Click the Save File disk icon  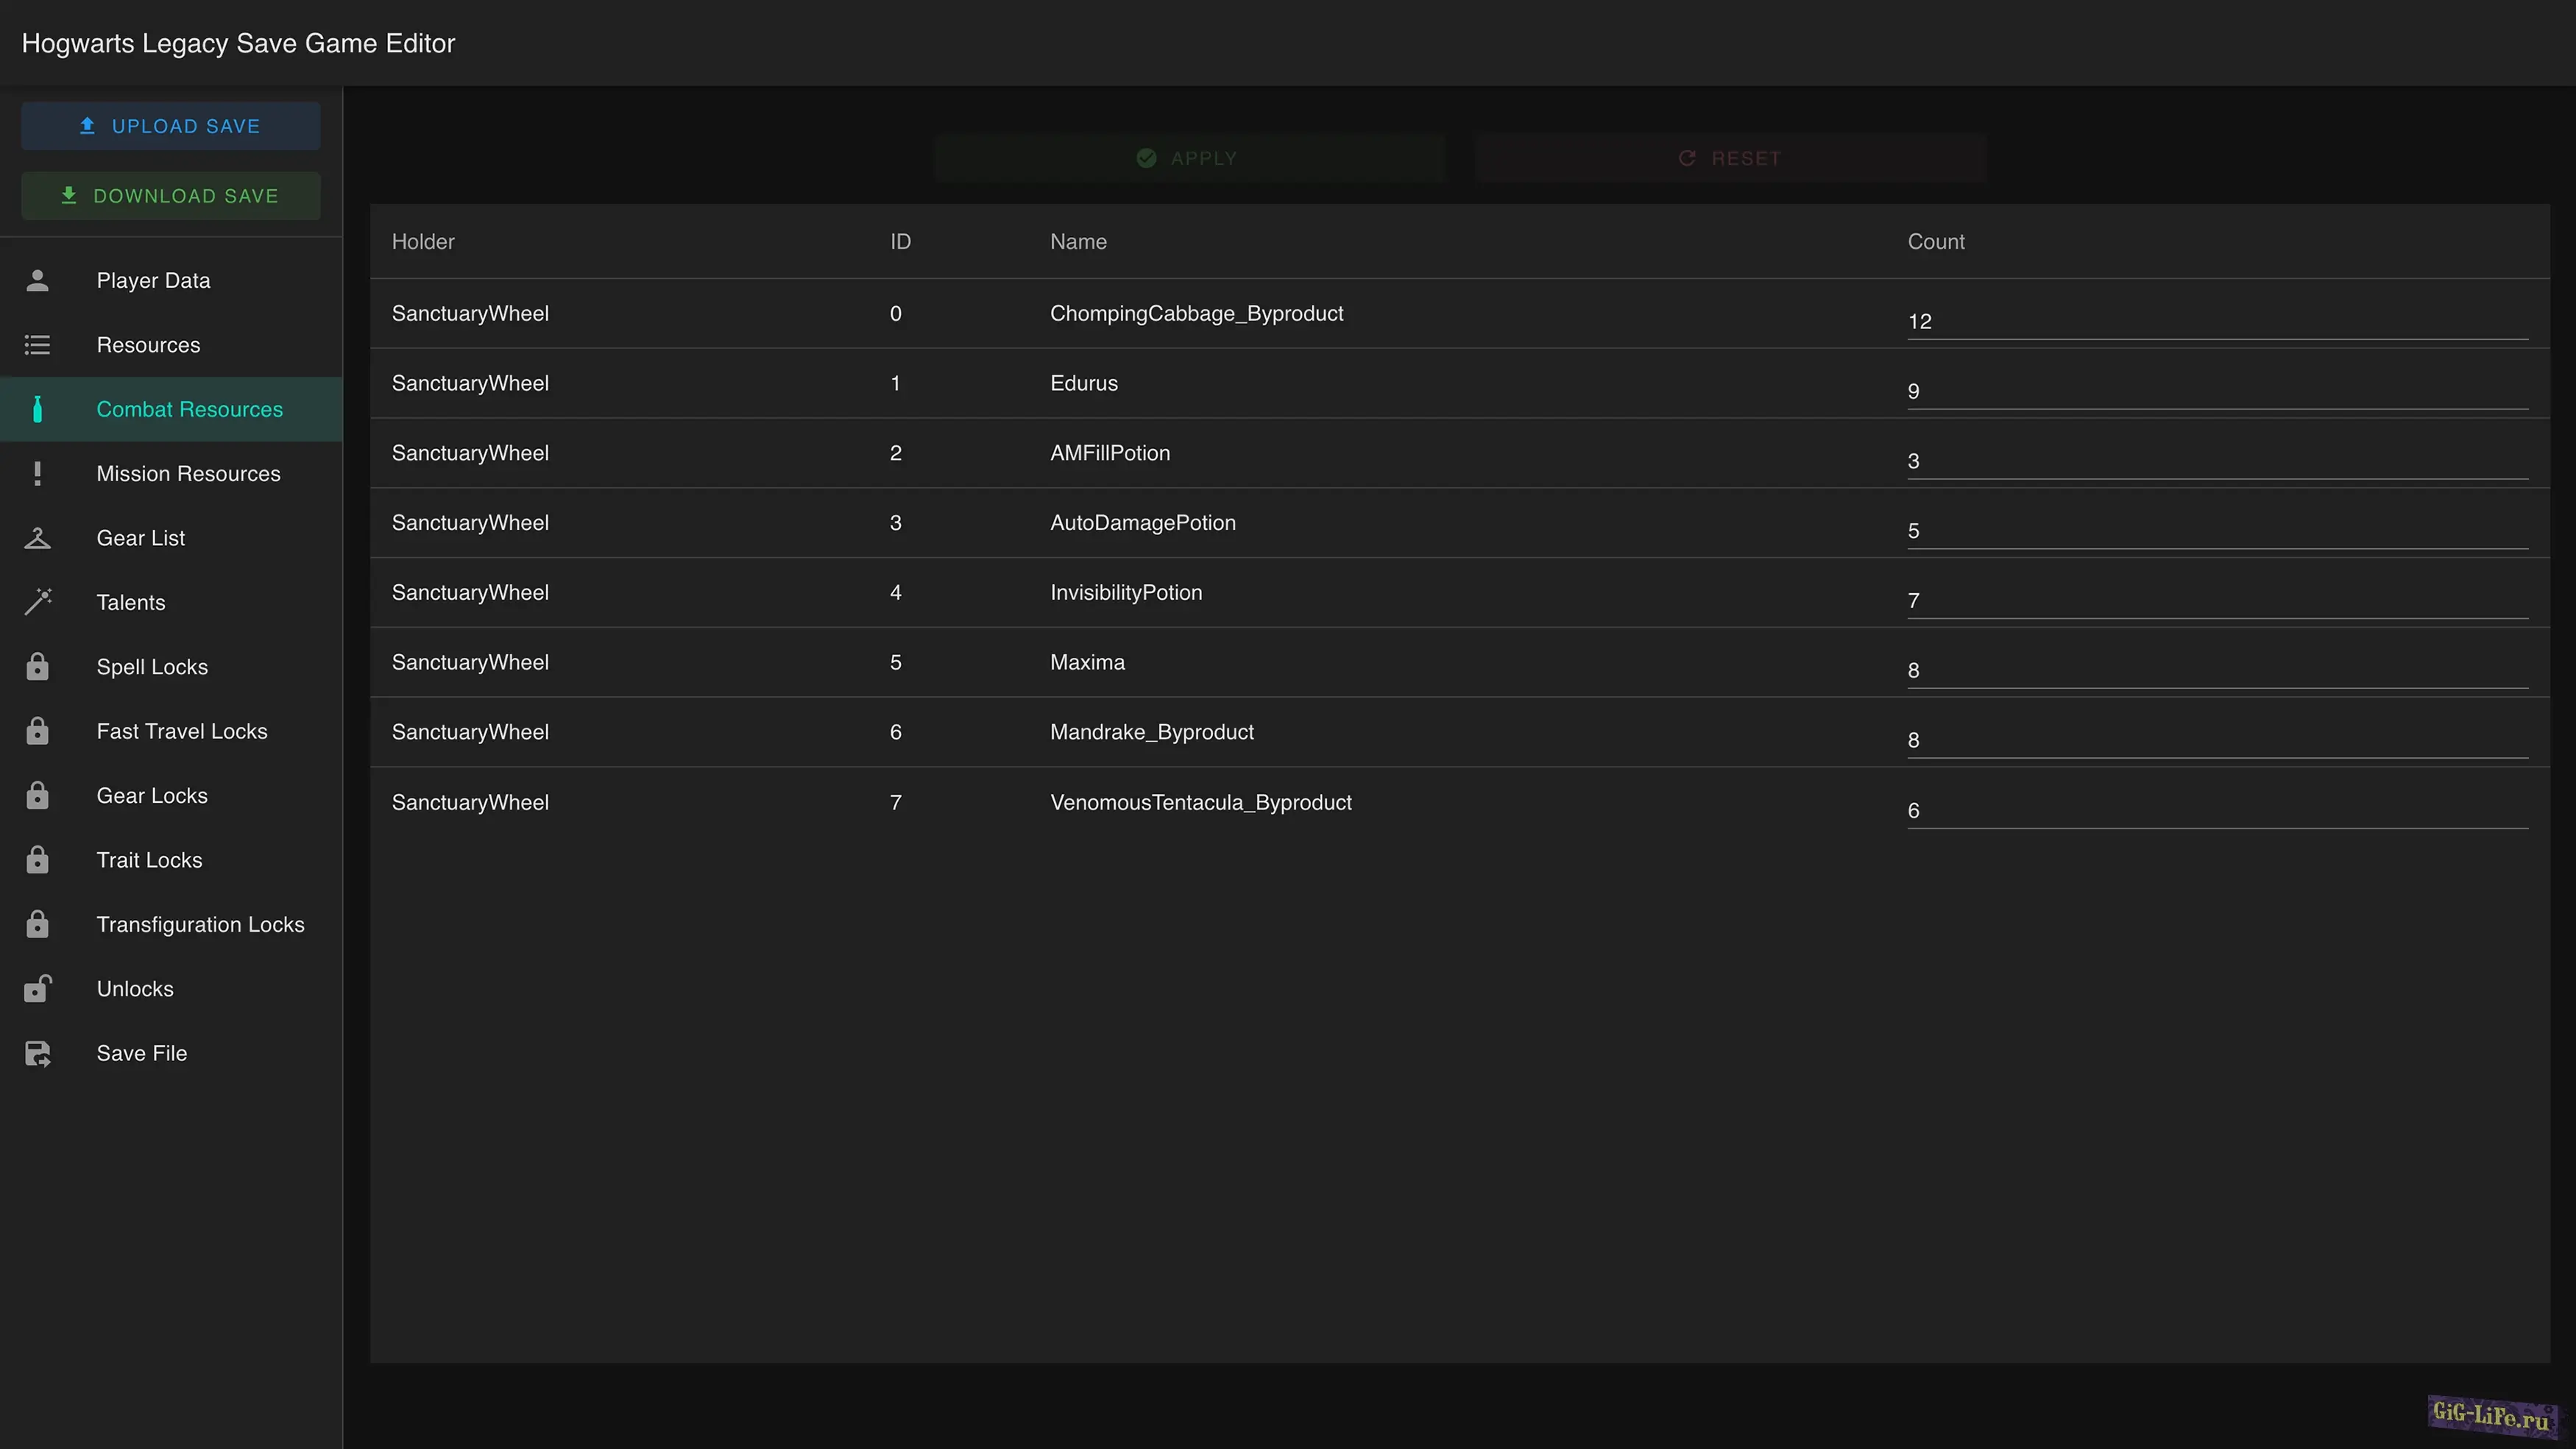coord(37,1053)
